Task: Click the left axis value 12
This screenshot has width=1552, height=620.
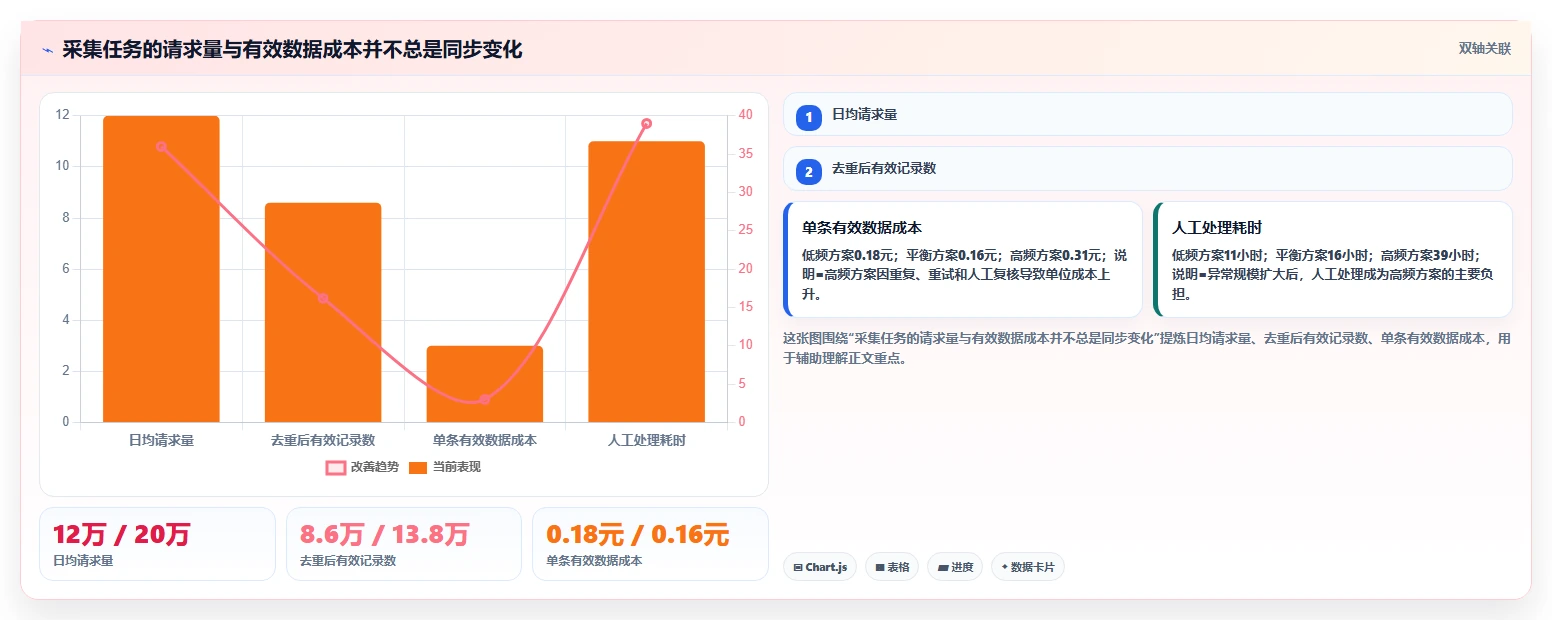Action: tap(63, 115)
